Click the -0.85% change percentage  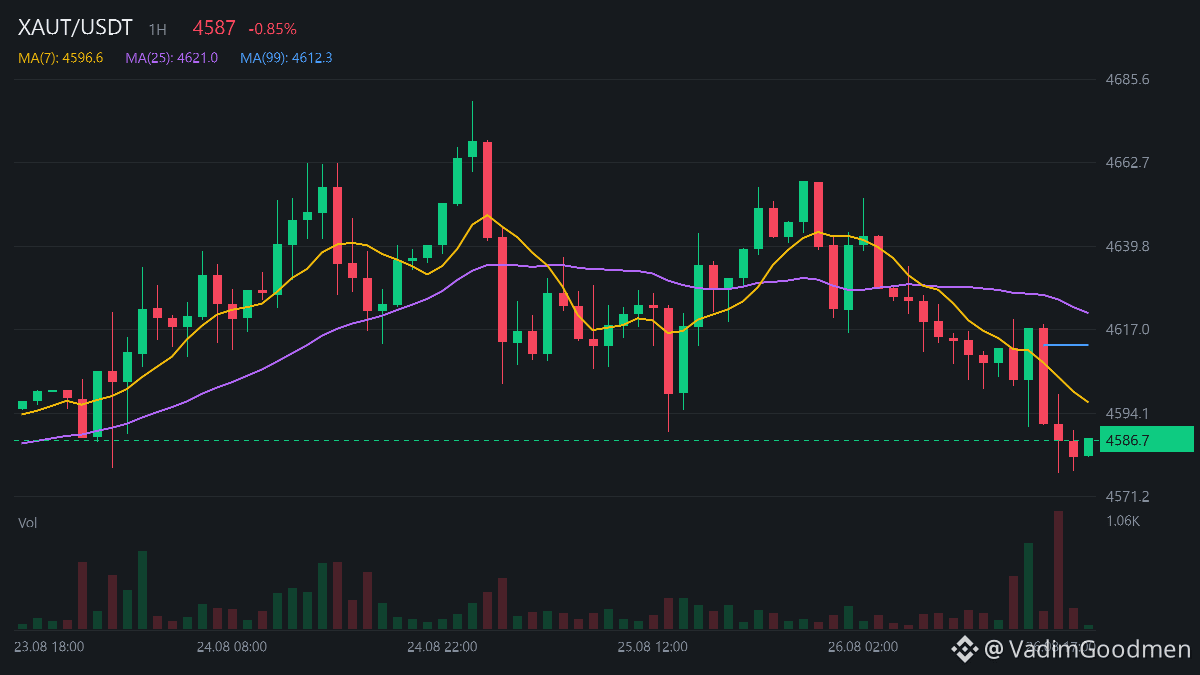point(273,29)
